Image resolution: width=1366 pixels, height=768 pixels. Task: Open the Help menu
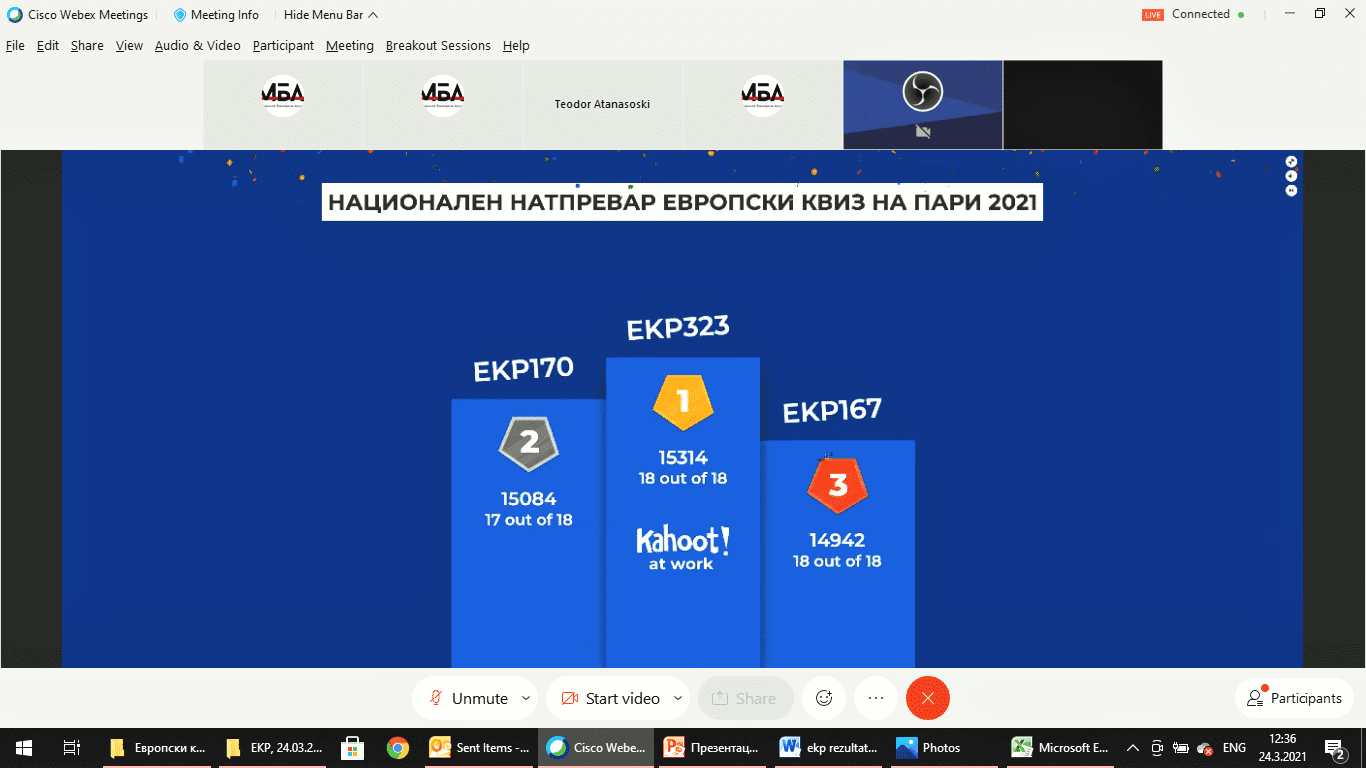tap(516, 45)
